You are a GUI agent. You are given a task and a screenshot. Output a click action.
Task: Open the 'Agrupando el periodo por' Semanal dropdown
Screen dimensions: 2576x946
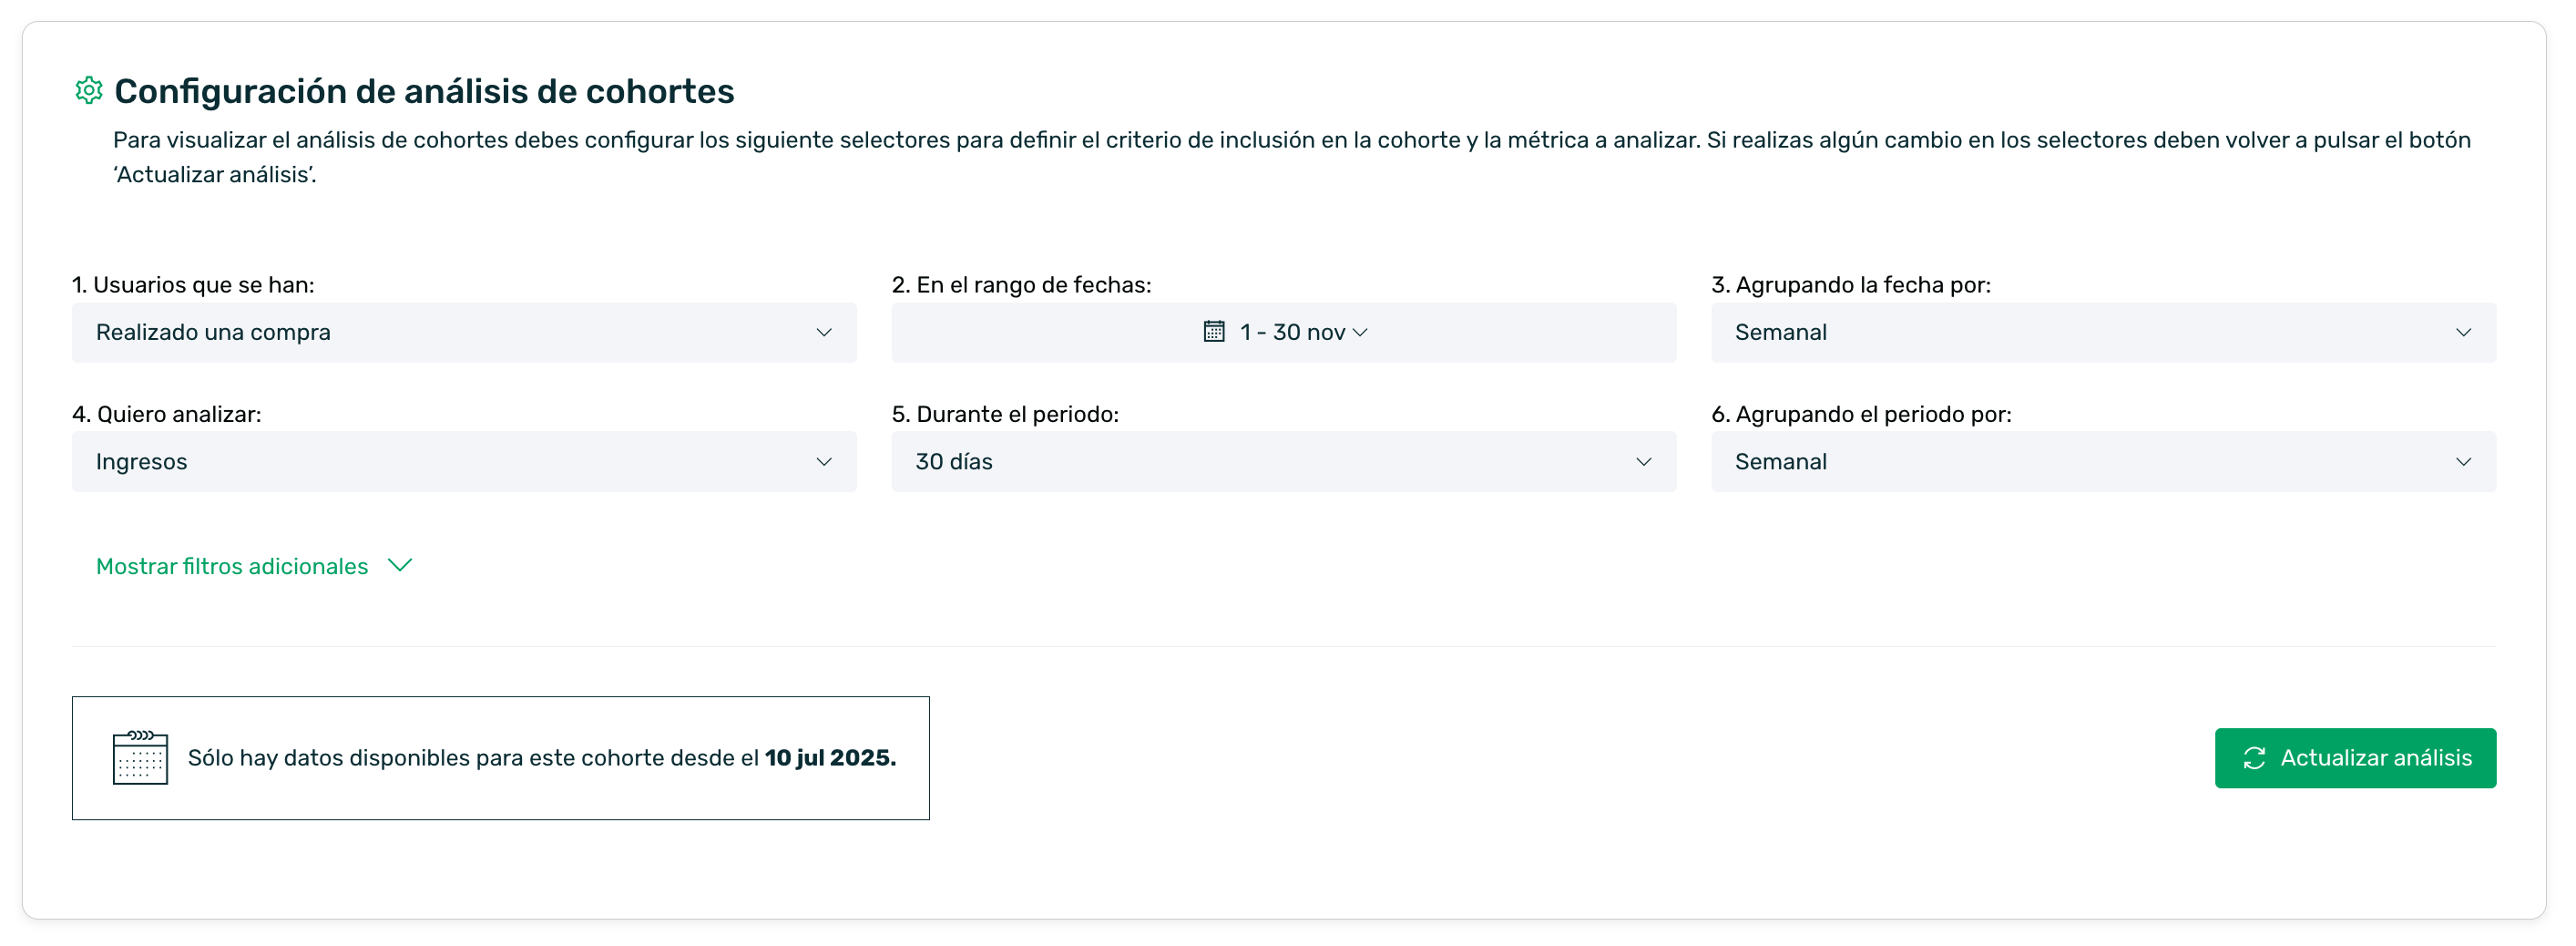tap(2102, 462)
